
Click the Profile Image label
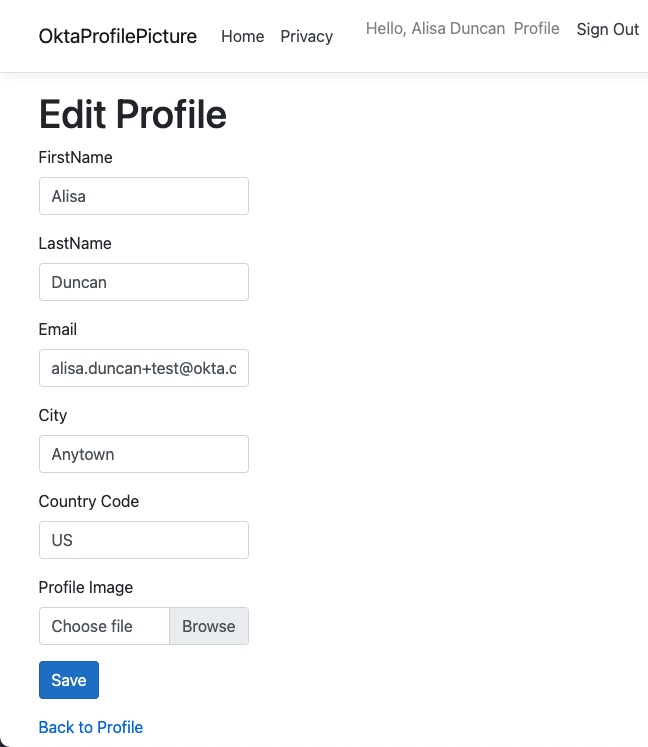86,587
